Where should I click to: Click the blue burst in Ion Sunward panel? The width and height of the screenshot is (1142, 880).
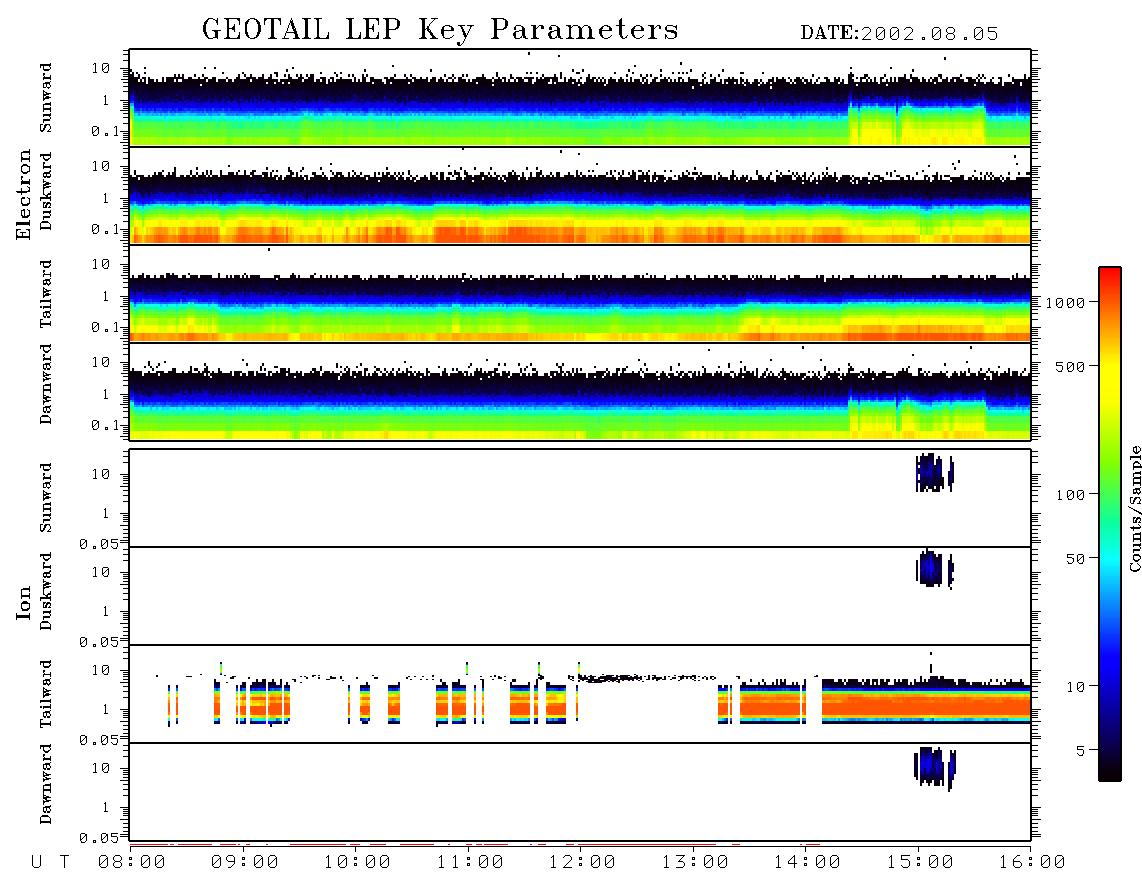pyautogui.click(x=932, y=473)
